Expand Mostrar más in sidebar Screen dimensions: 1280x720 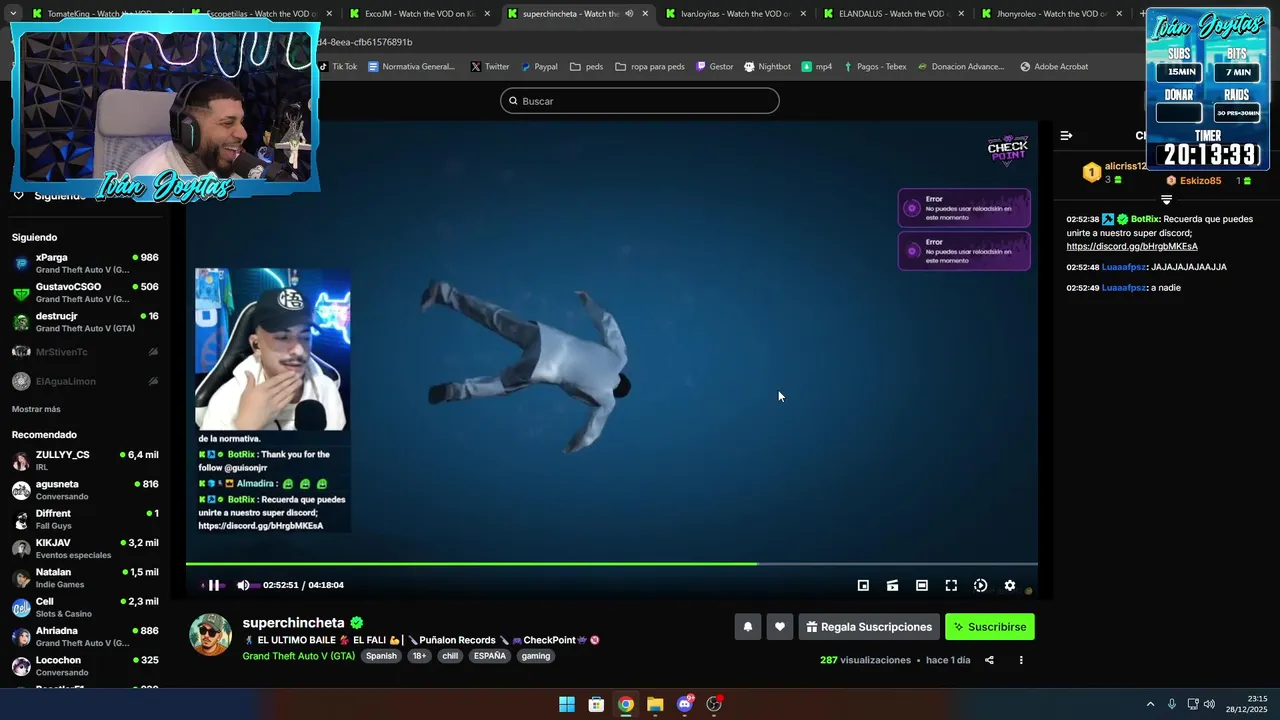click(x=36, y=409)
